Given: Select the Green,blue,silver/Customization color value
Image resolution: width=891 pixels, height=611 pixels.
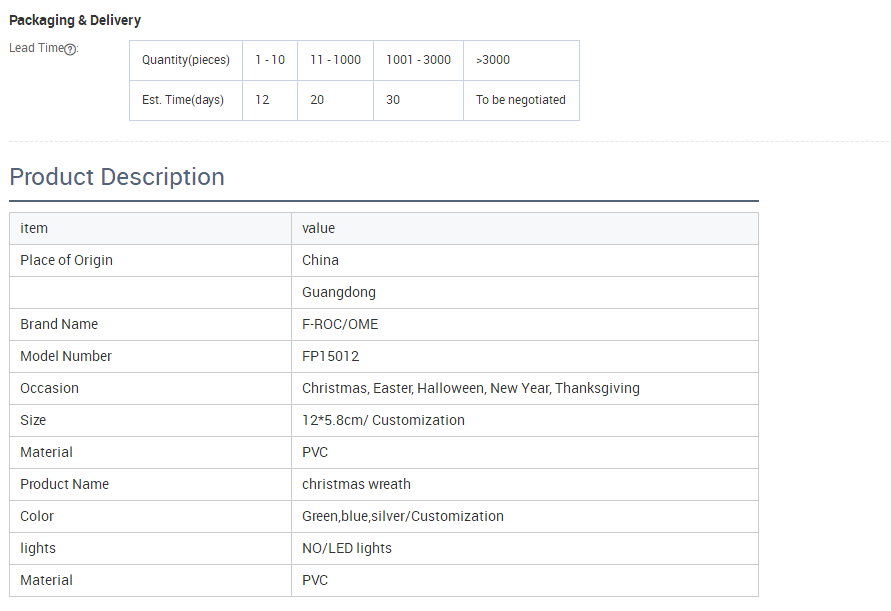Looking at the screenshot, I should (403, 516).
